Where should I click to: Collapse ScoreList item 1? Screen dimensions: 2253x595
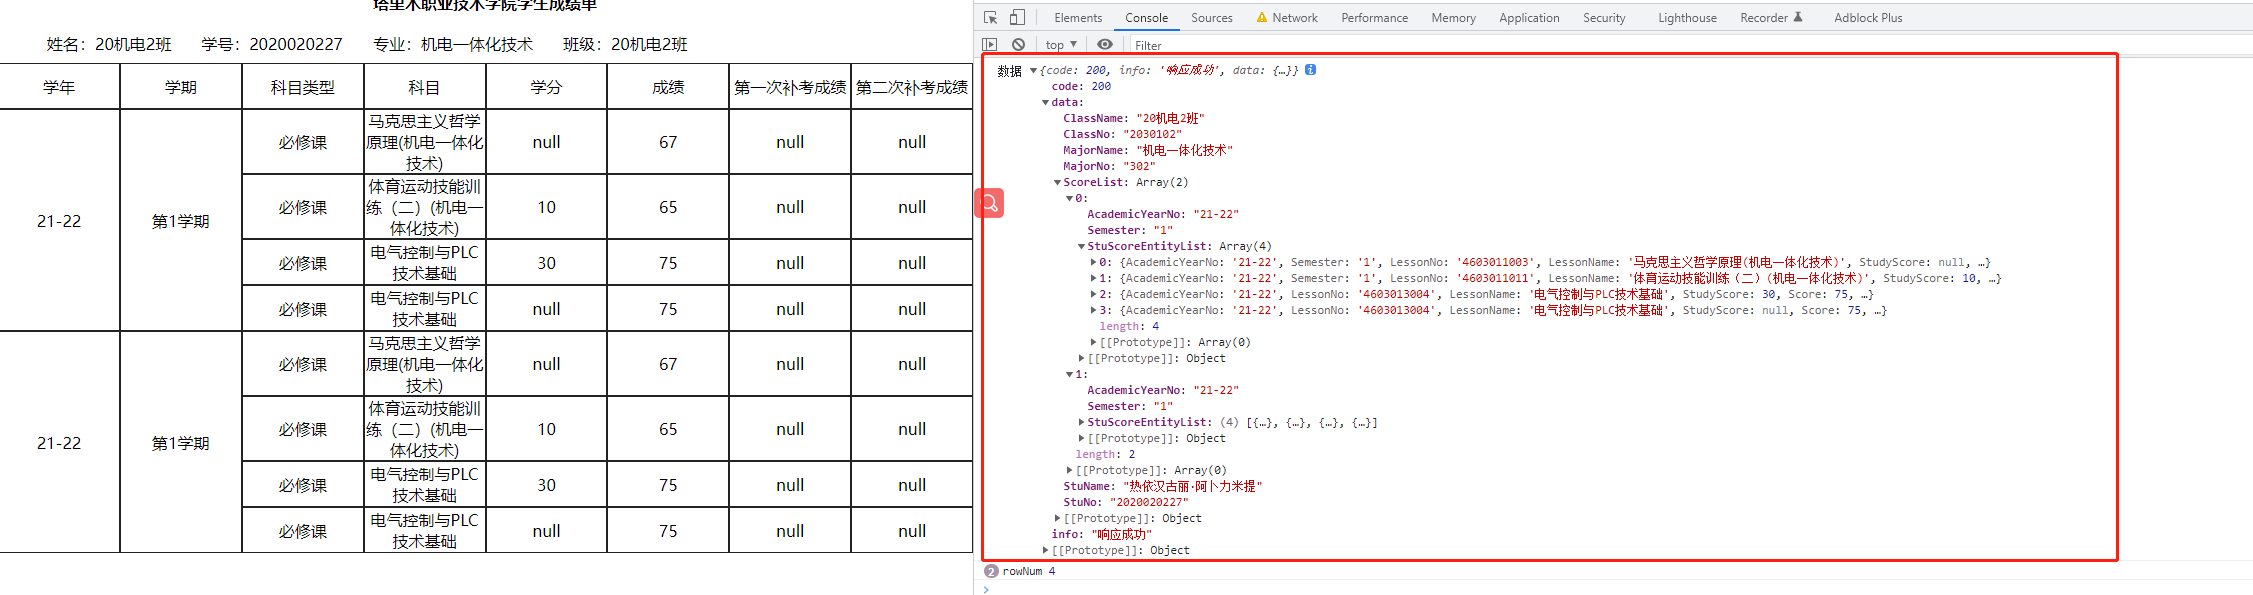tap(1069, 374)
